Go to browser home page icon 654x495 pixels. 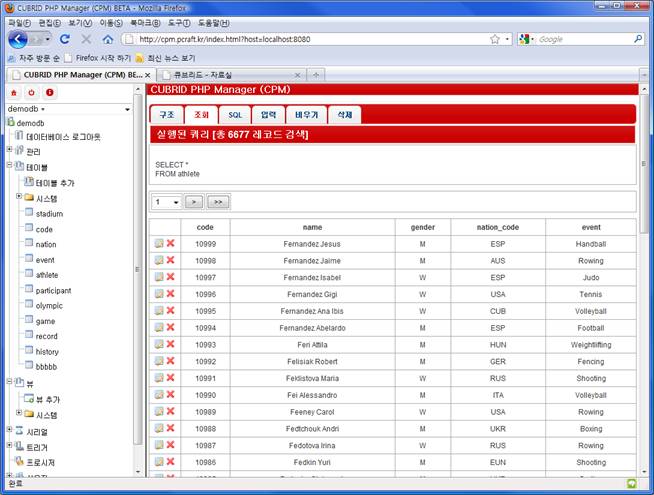pyautogui.click(x=108, y=39)
